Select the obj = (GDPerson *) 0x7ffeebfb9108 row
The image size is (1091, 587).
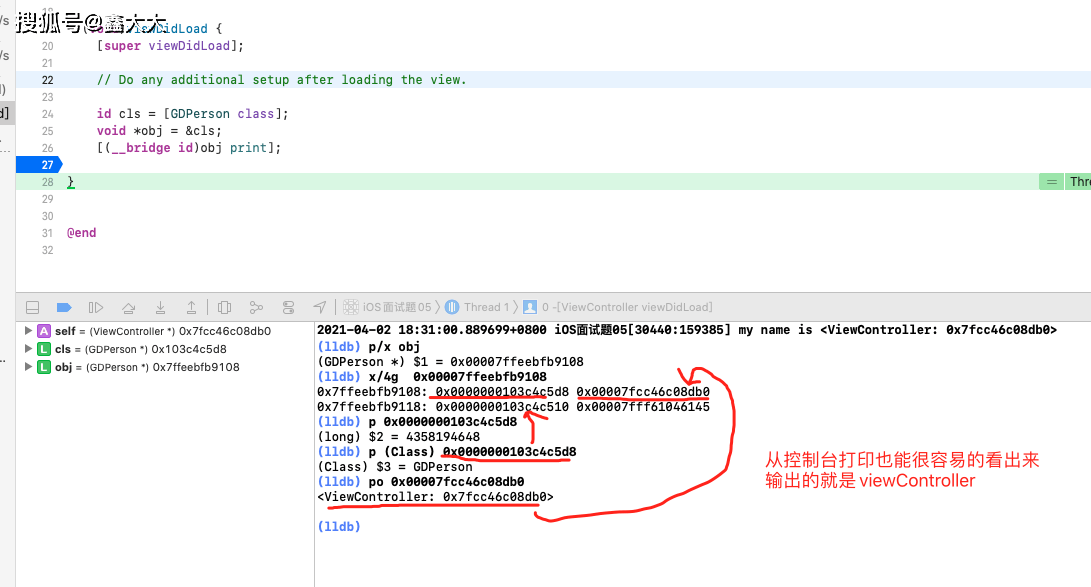point(165,367)
